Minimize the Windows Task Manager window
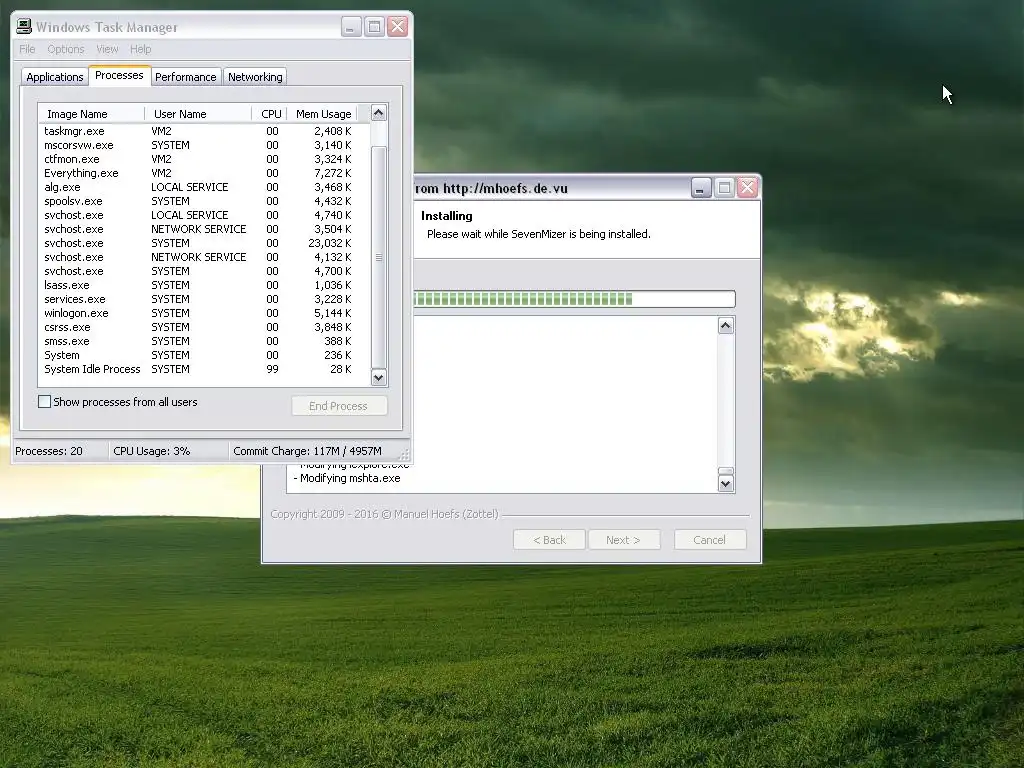The height and width of the screenshot is (768, 1024). click(x=351, y=27)
